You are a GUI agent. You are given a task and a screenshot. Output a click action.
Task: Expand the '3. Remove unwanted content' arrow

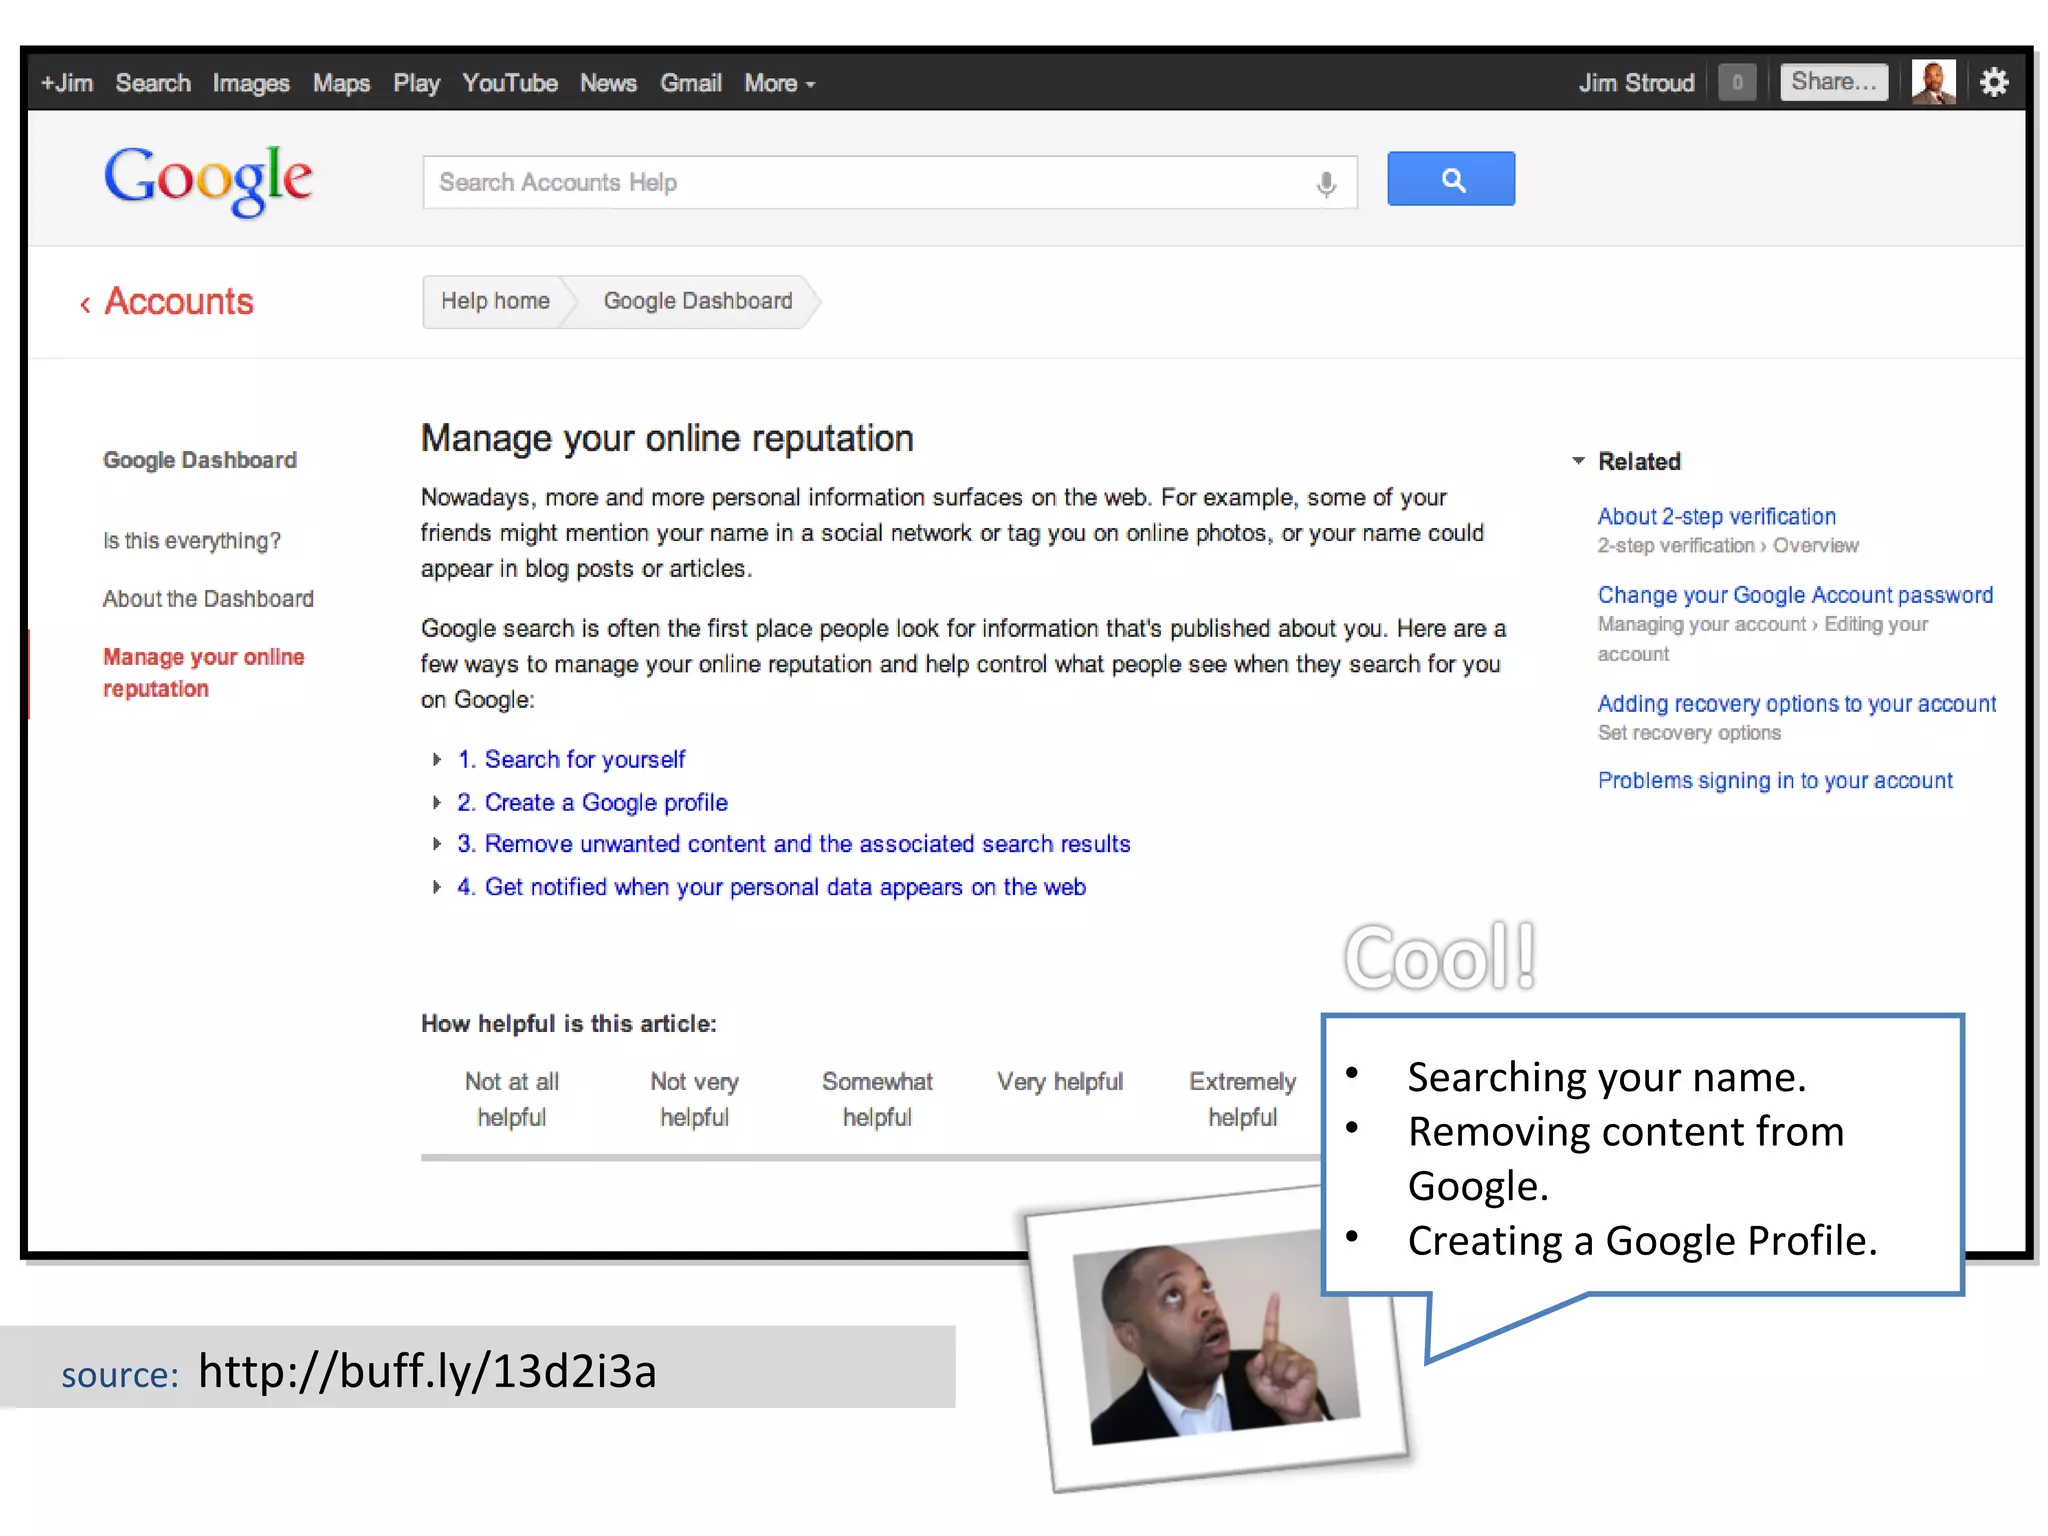(x=437, y=844)
